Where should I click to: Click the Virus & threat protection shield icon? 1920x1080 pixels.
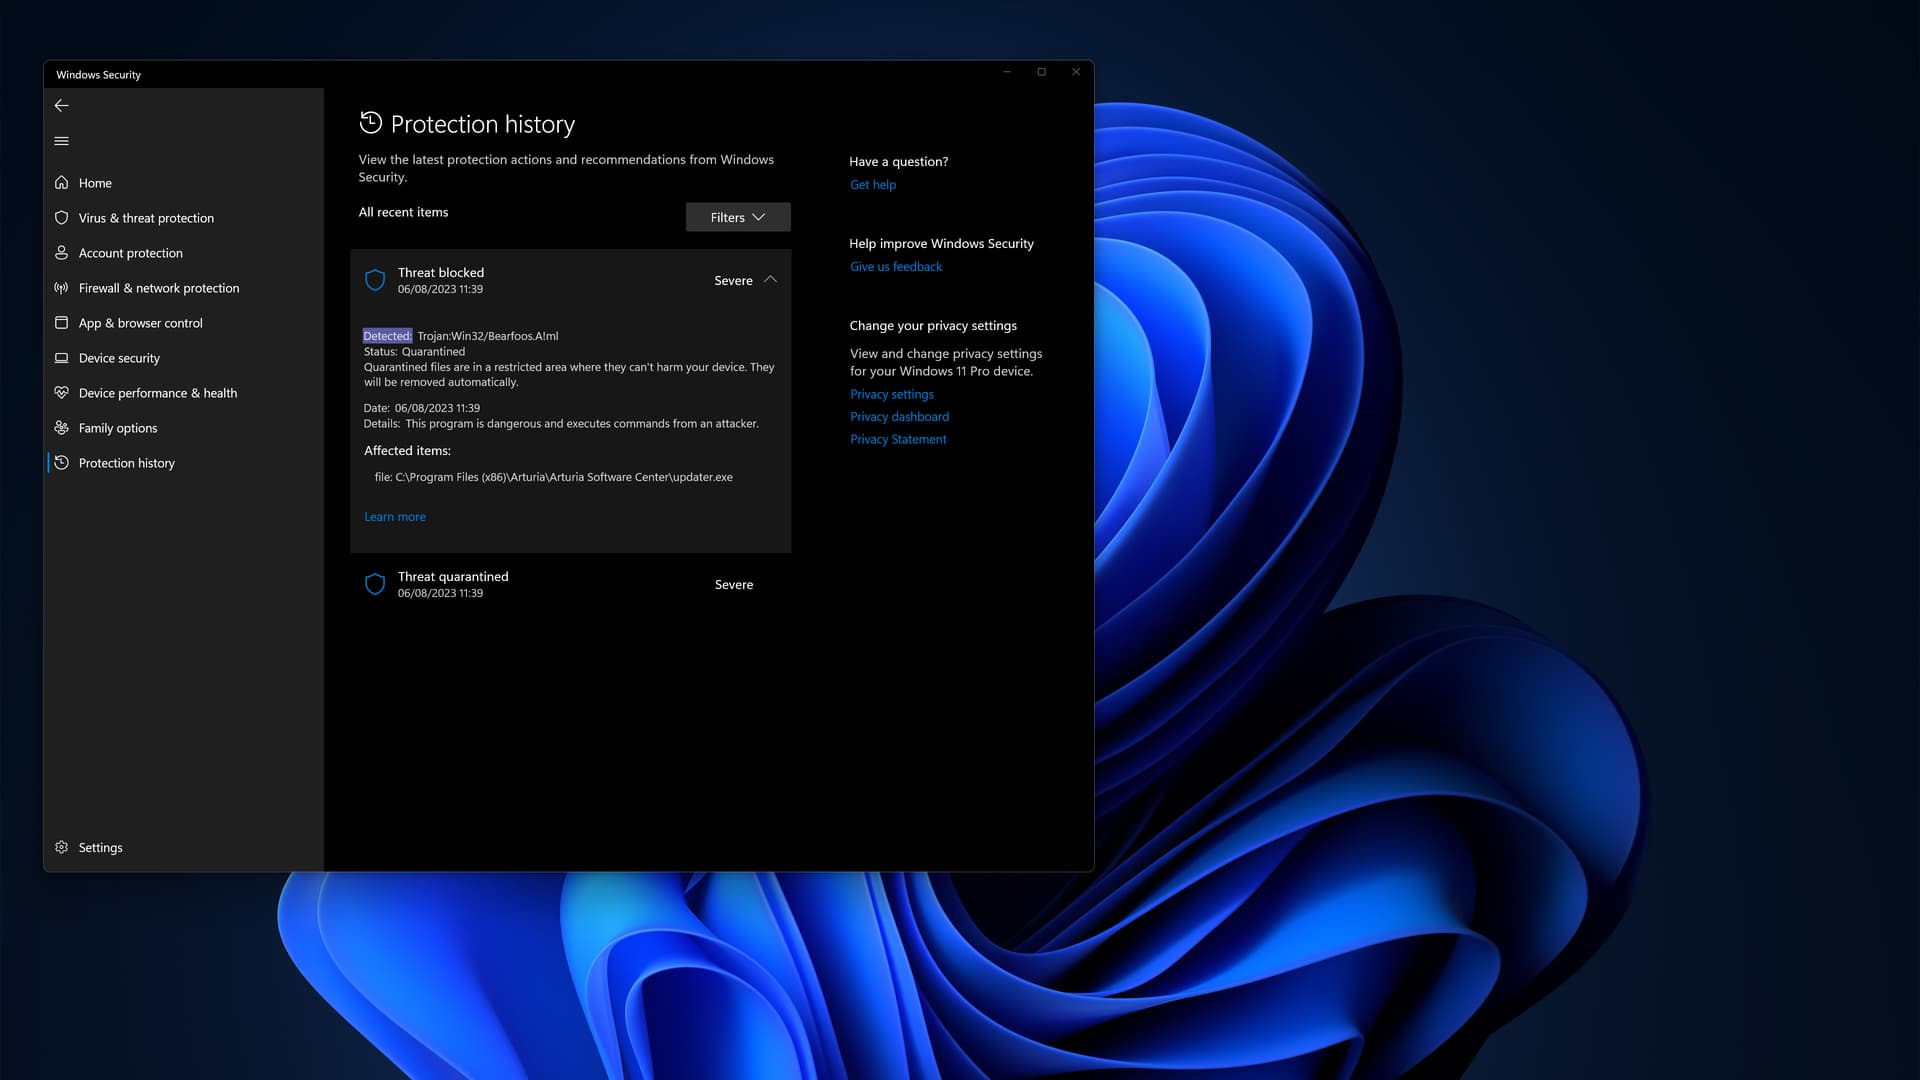click(61, 217)
